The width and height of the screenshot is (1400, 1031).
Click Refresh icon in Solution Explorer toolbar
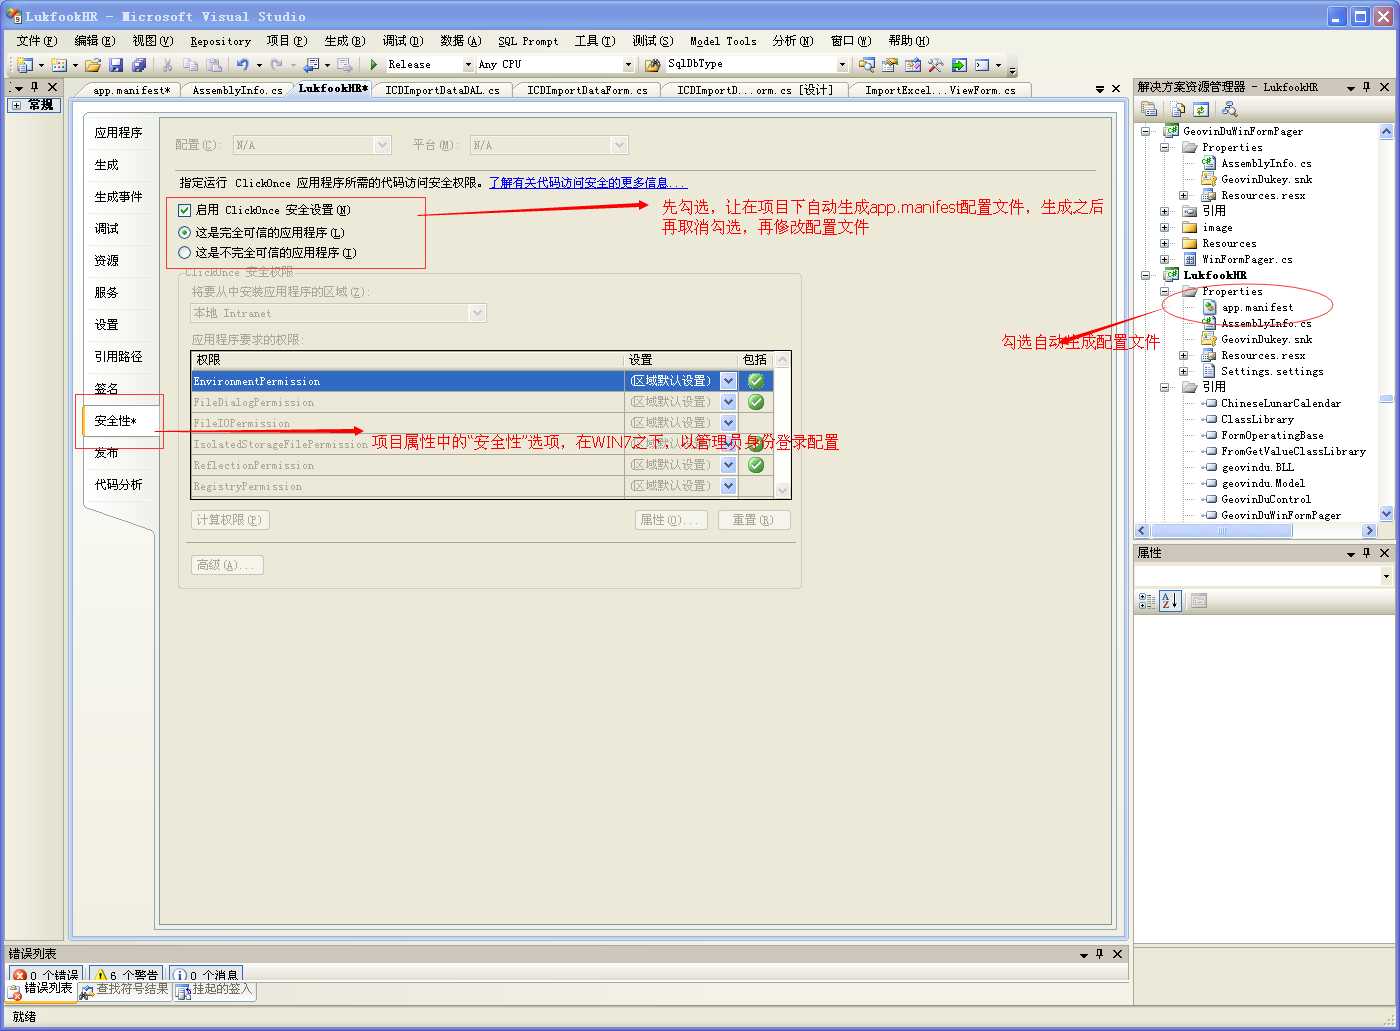pos(1201,109)
